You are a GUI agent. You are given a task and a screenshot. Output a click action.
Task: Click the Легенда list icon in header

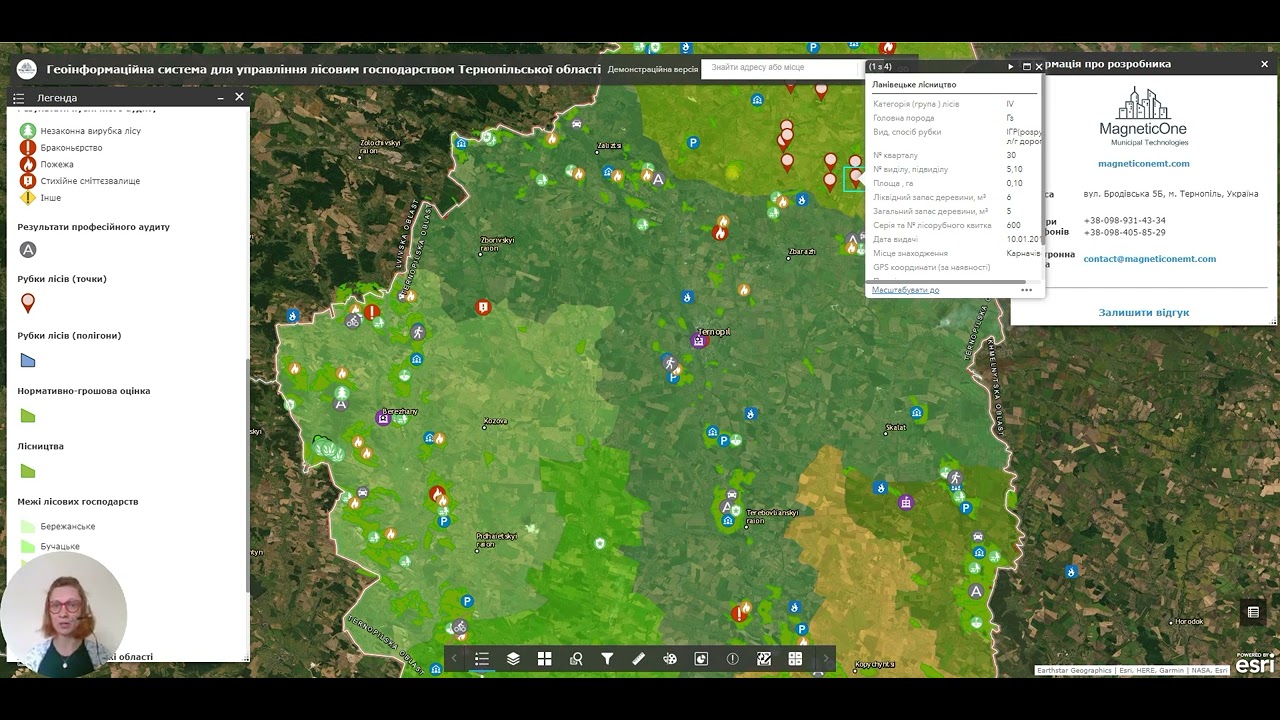click(x=18, y=98)
